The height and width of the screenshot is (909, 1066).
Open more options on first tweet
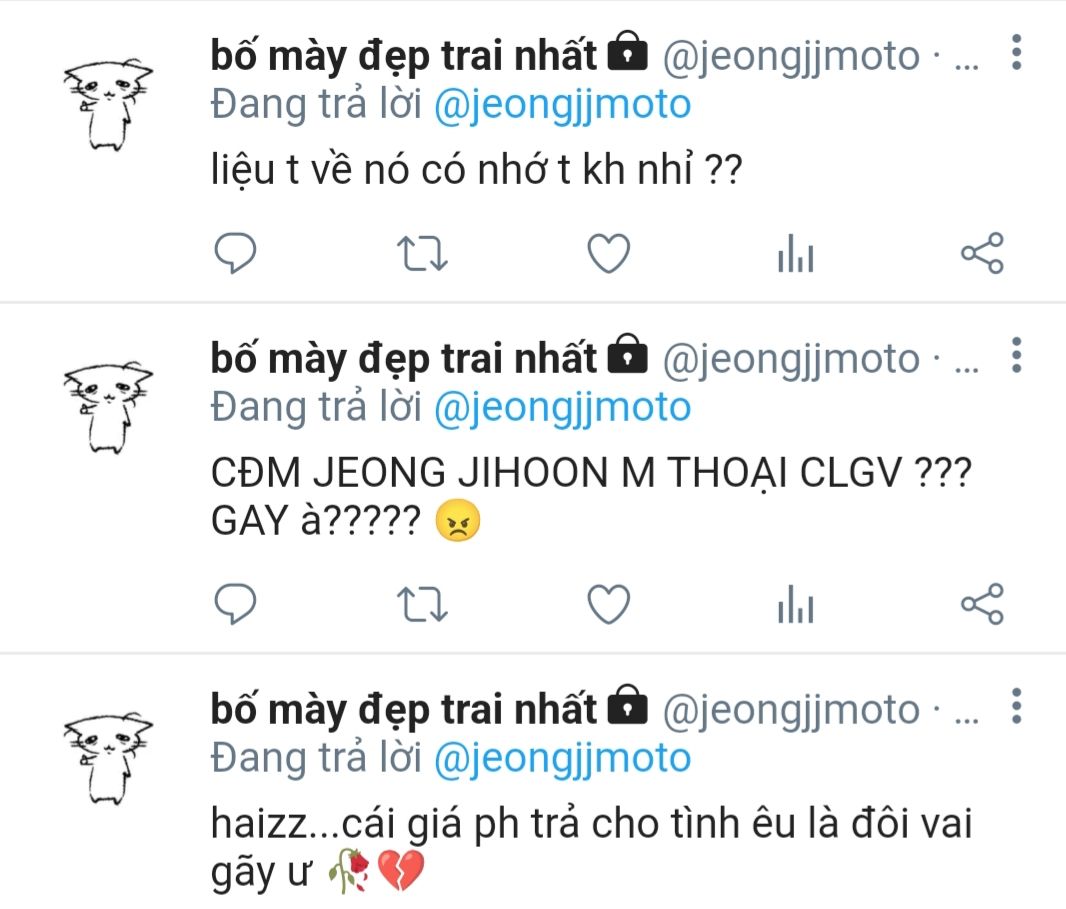click(x=1016, y=52)
